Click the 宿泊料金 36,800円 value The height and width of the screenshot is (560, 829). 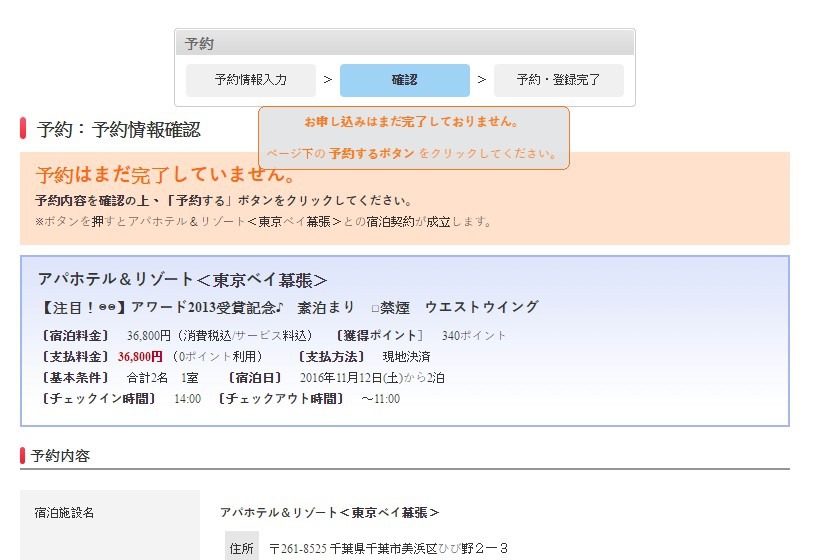tap(219, 336)
